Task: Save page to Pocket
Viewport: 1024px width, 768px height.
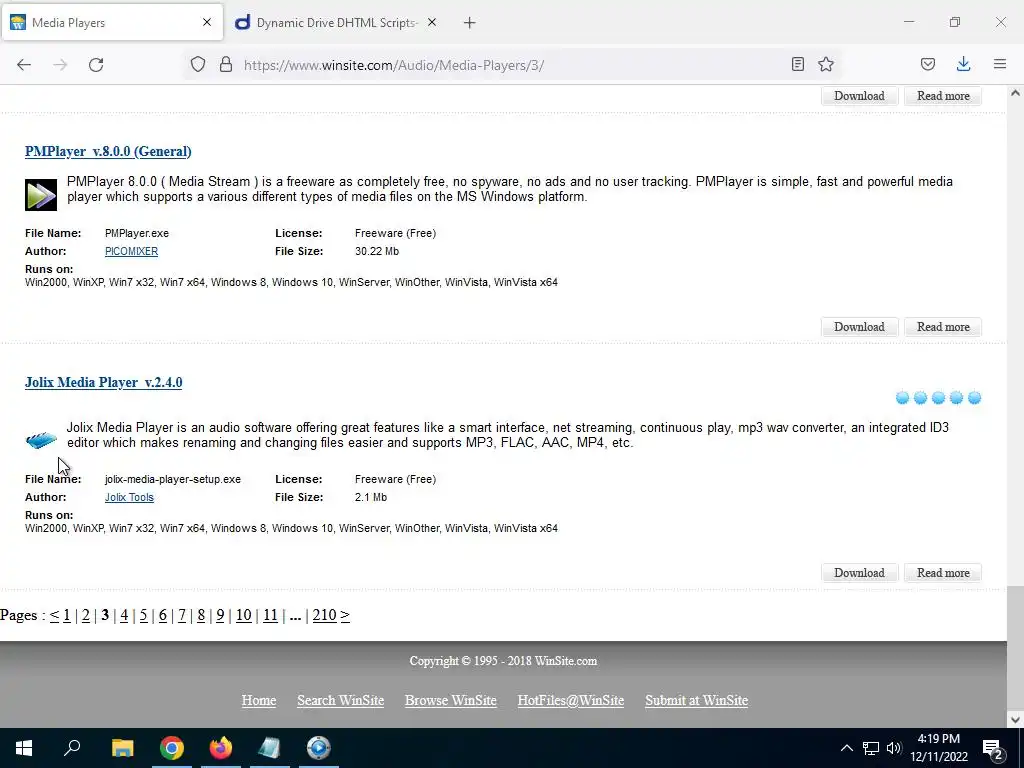Action: click(927, 64)
